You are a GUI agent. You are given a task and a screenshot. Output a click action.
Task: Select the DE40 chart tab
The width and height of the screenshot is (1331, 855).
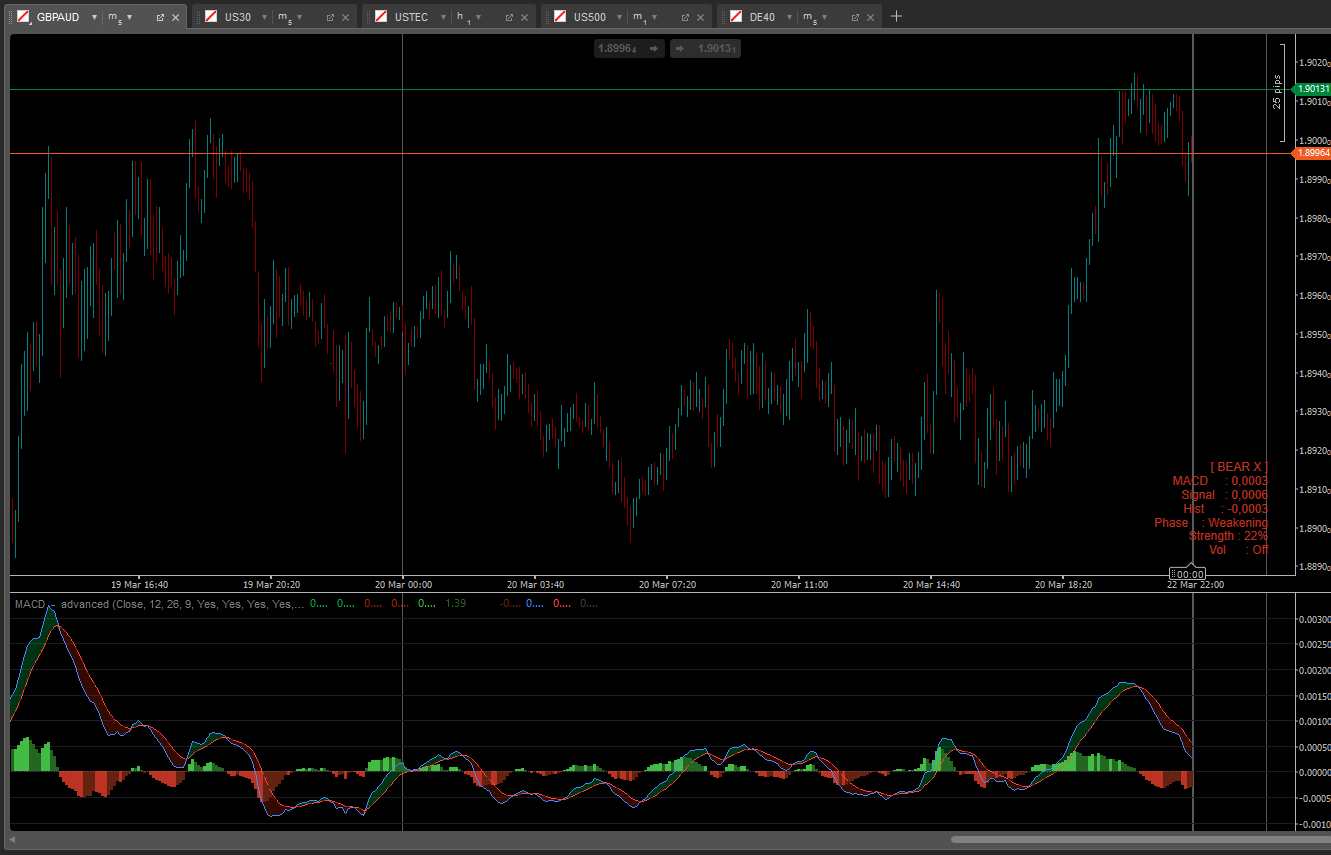(762, 17)
